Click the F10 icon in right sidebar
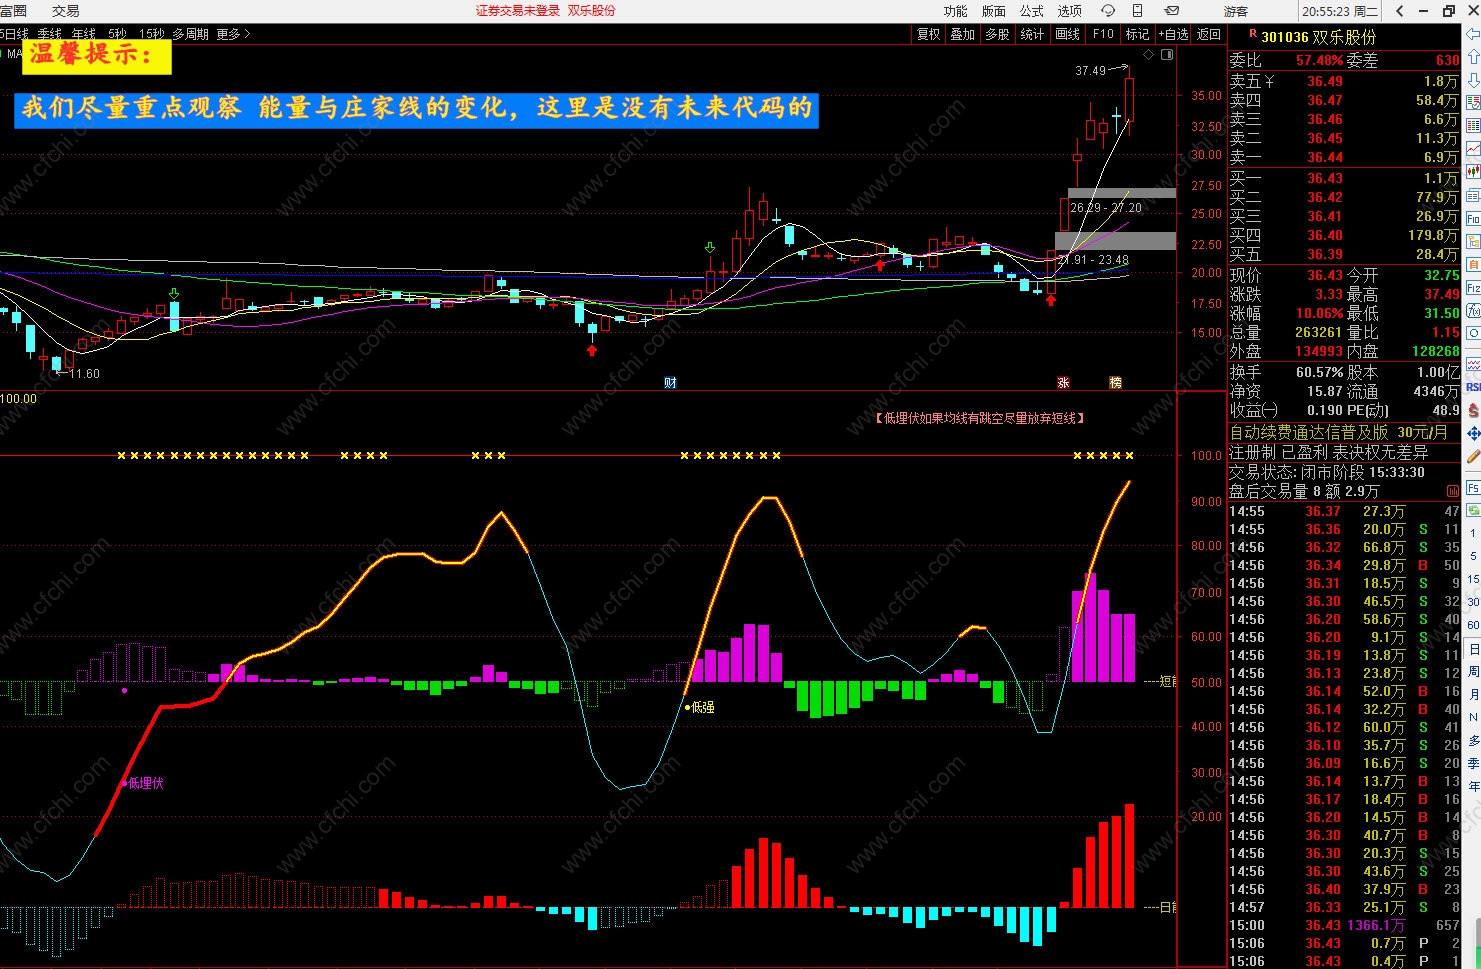 (1473, 218)
